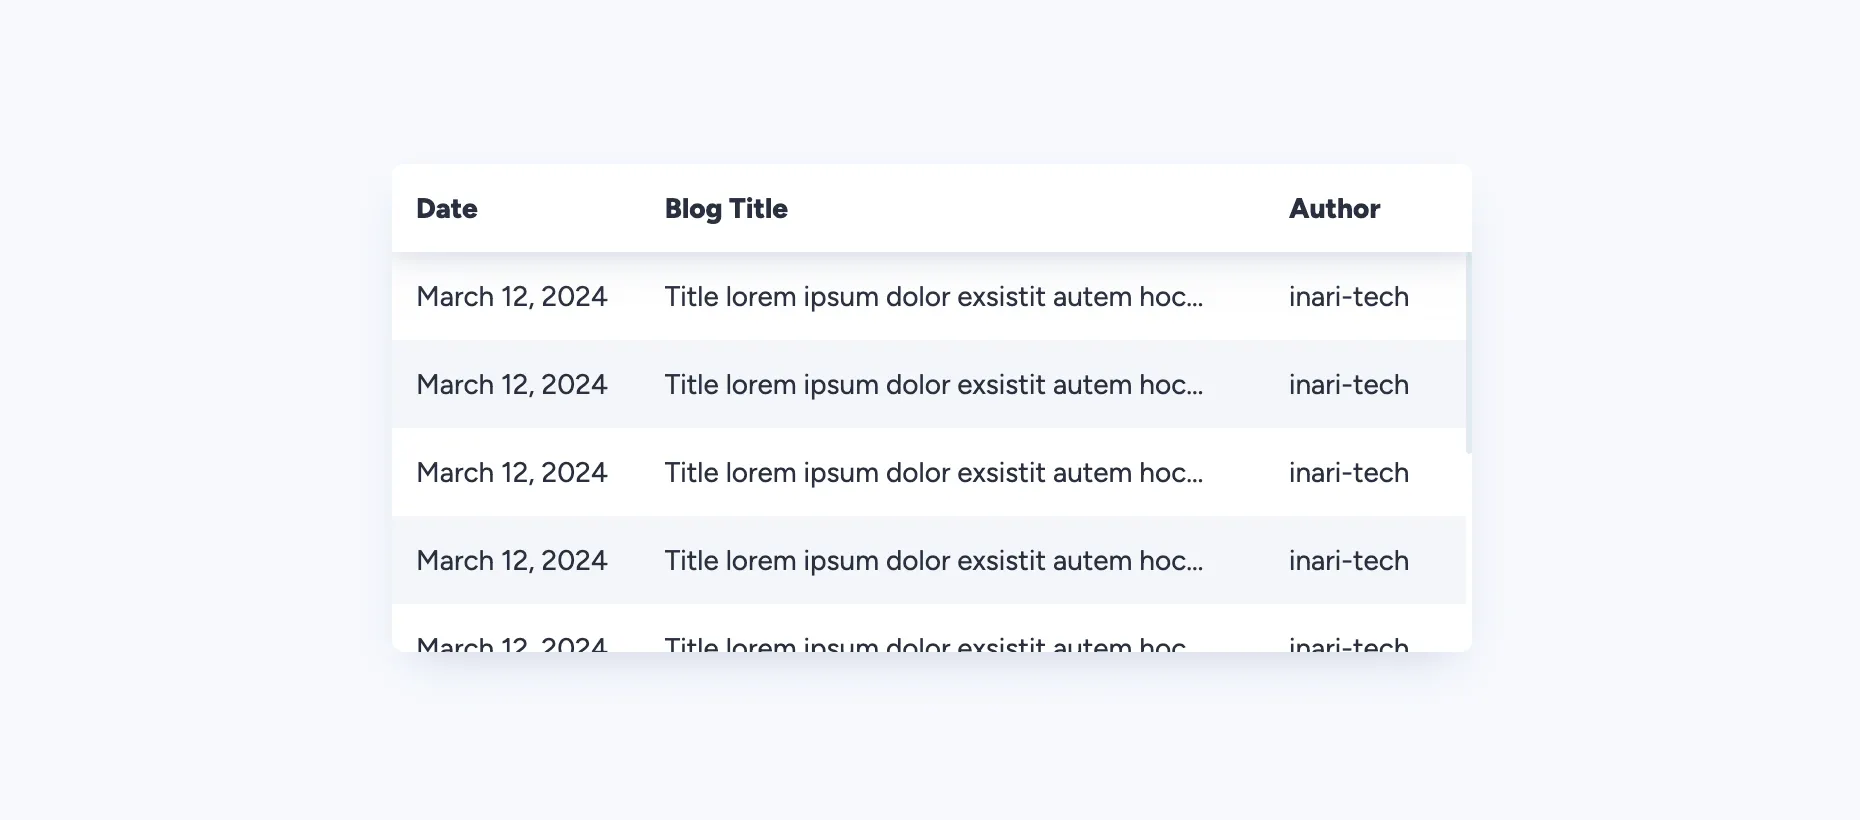Click the inari-tech author in the second row
The width and height of the screenshot is (1860, 820).
1348,385
